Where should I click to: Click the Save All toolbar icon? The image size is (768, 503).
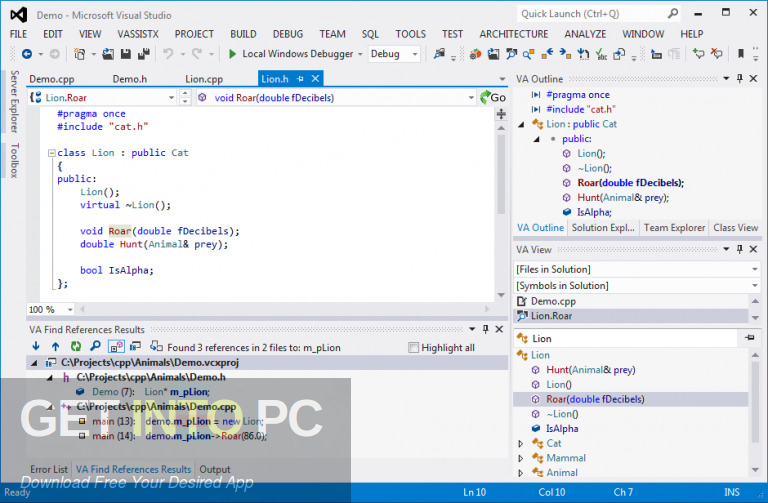click(x=144, y=54)
